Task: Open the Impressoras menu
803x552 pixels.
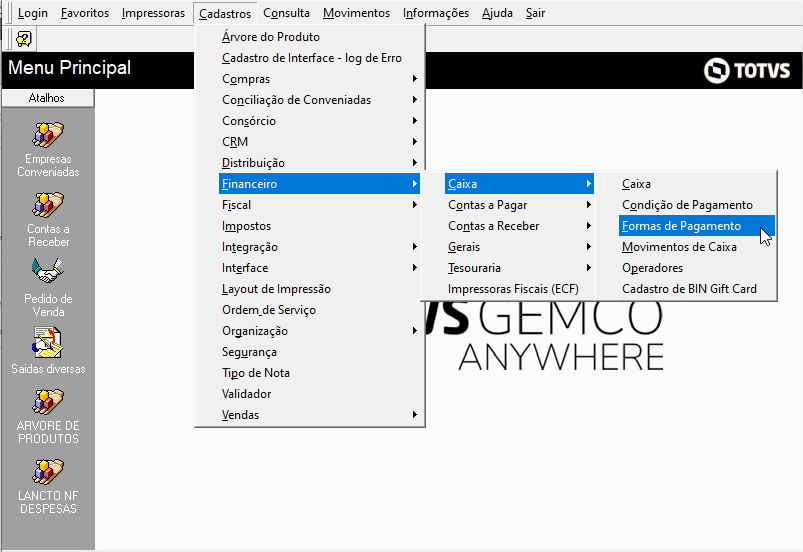Action: 154,13
